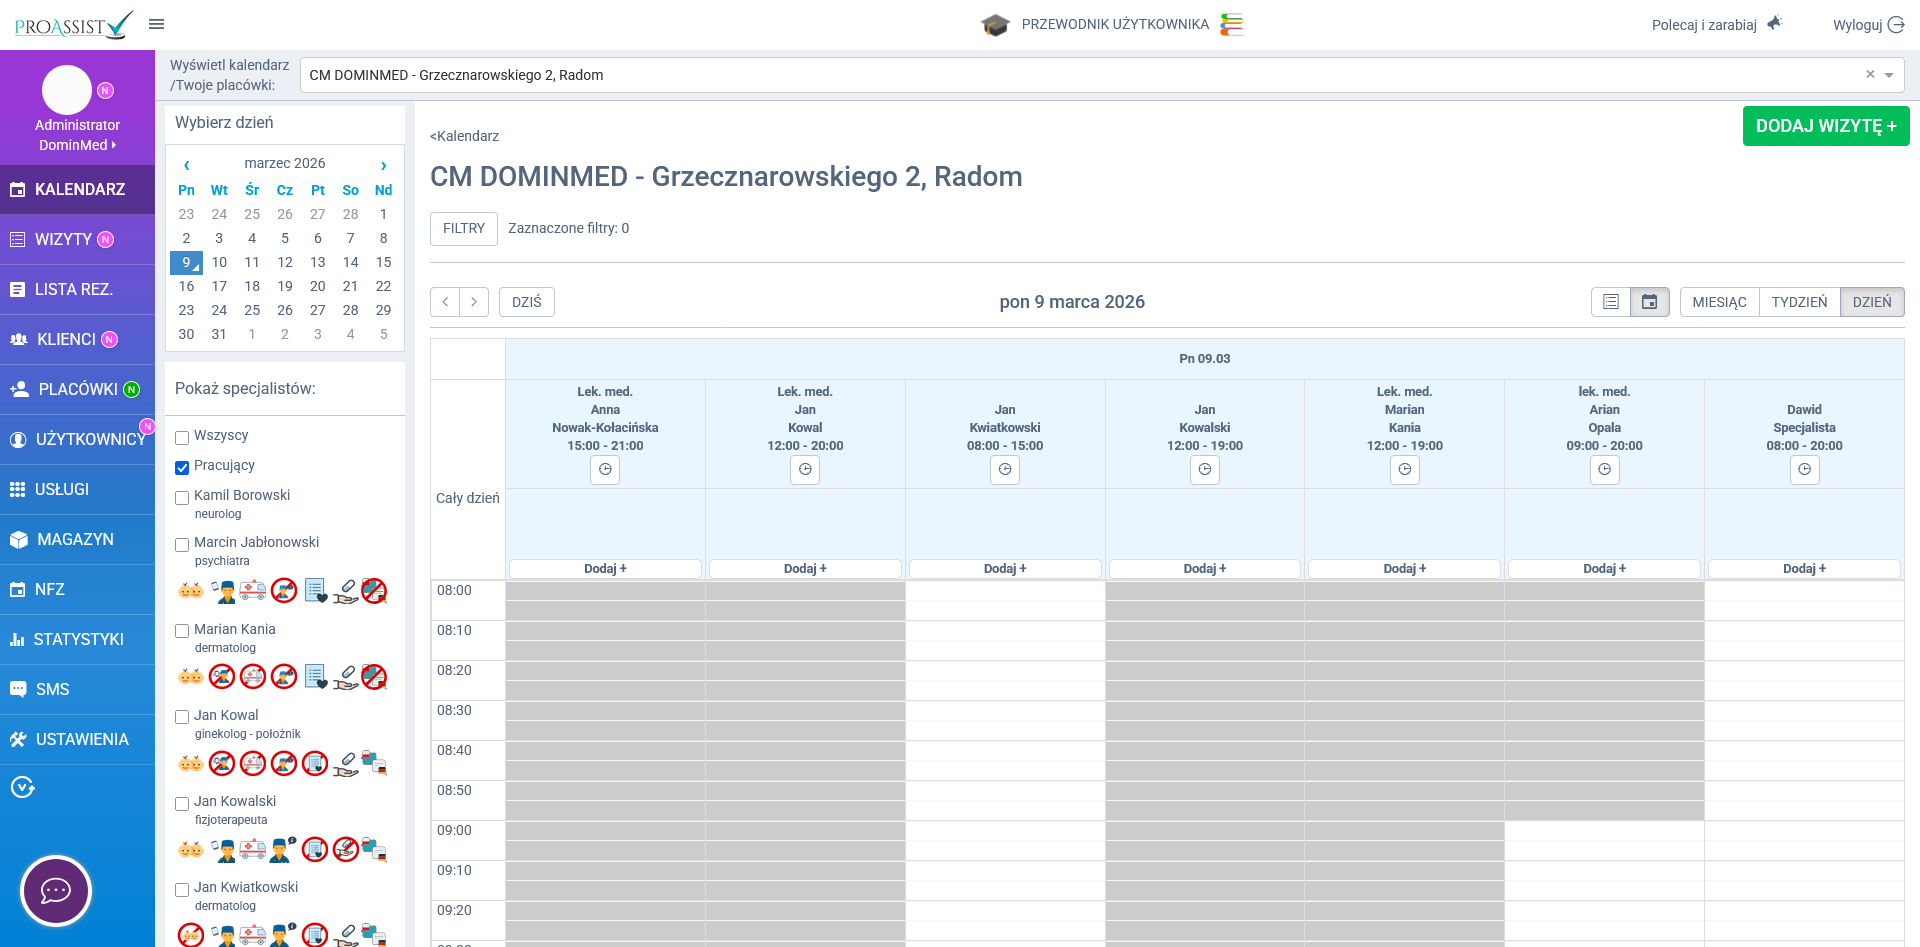The image size is (1920, 947).
Task: Click the clock icon under Anna Nowak-Kołacińska
Action: point(605,469)
